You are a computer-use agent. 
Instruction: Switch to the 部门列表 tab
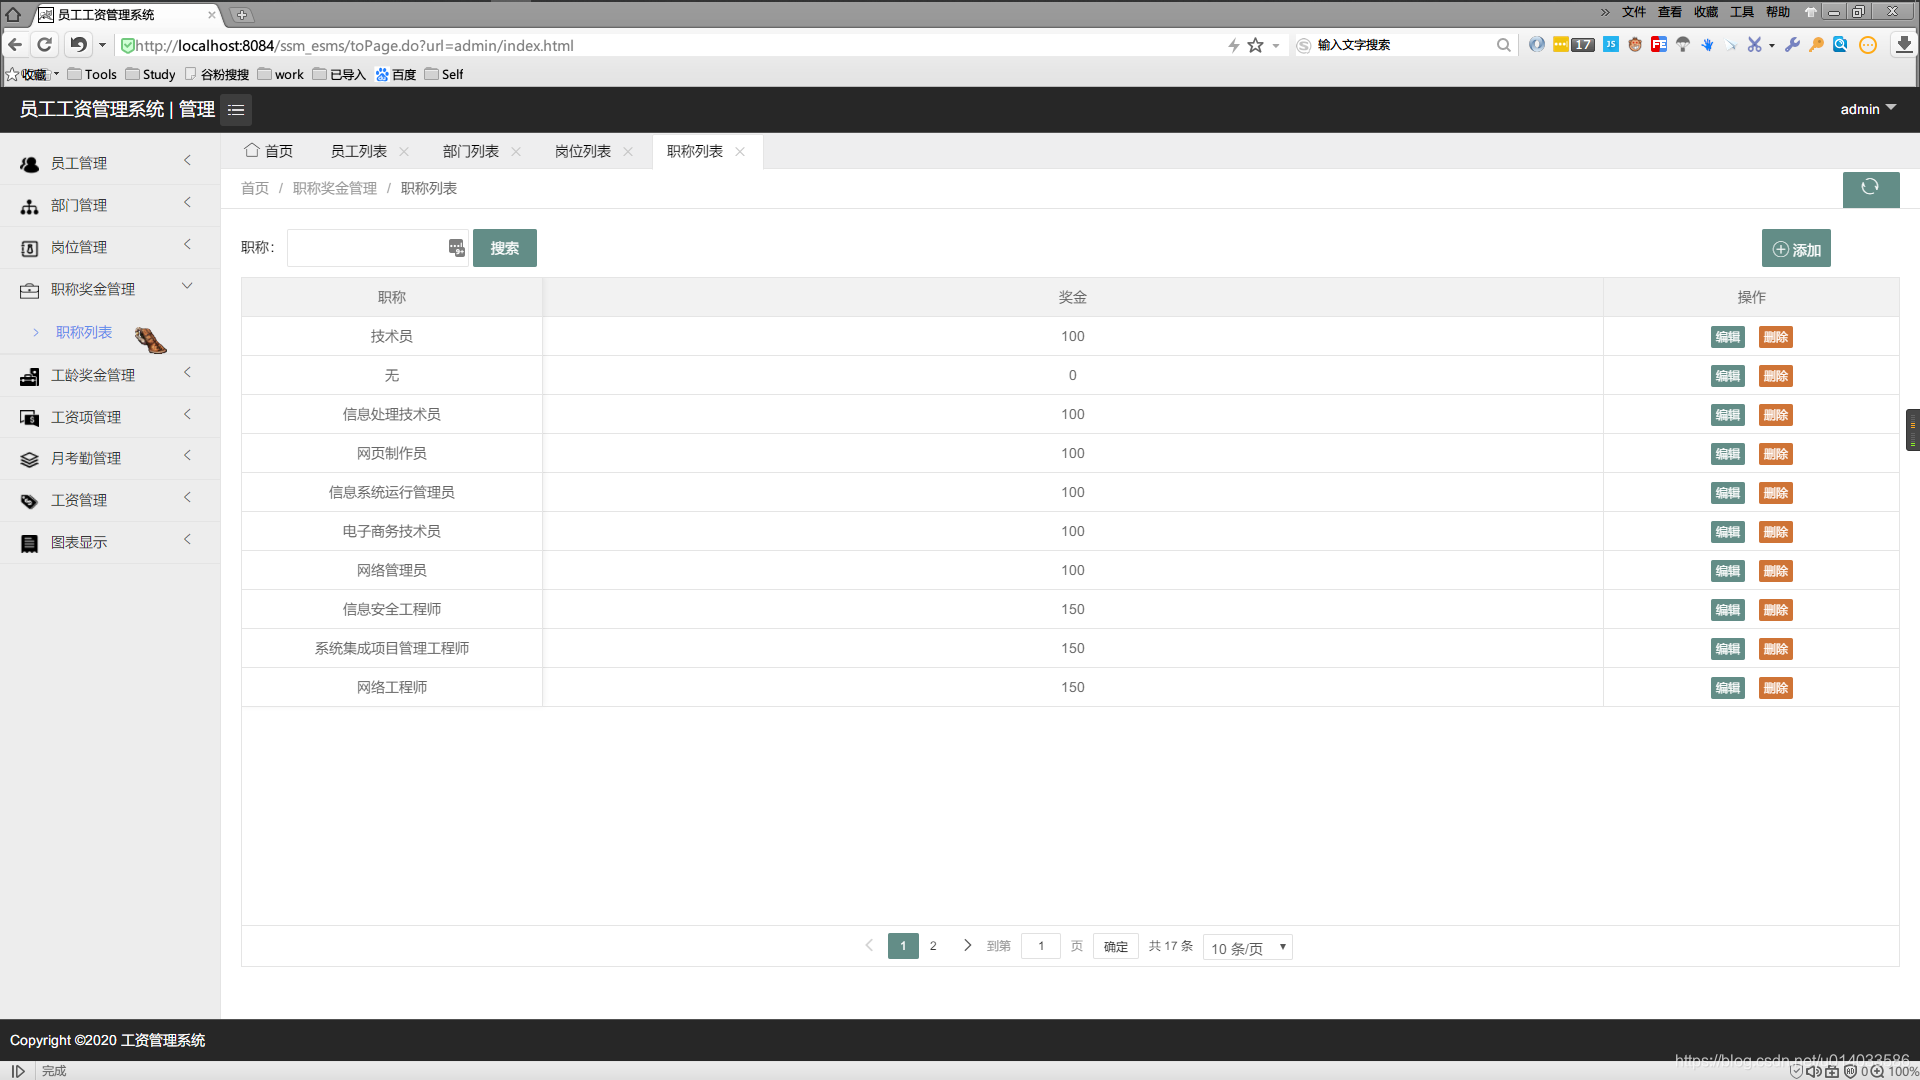tap(471, 151)
